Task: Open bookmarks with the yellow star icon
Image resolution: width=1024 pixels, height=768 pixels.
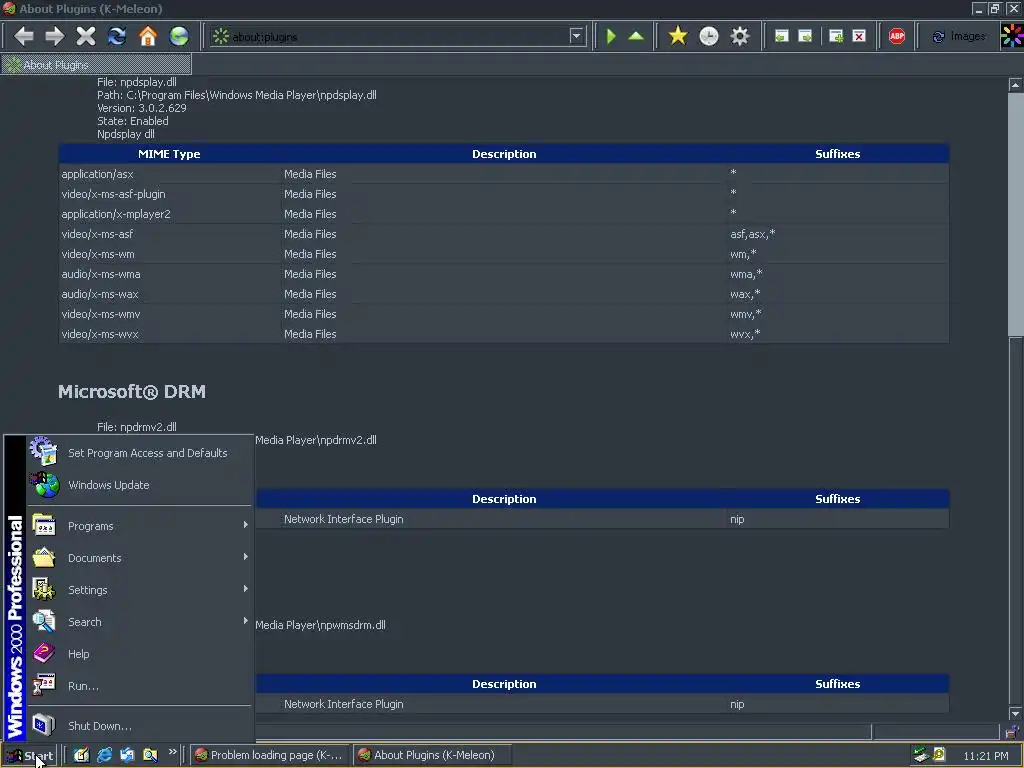Action: coord(678,36)
